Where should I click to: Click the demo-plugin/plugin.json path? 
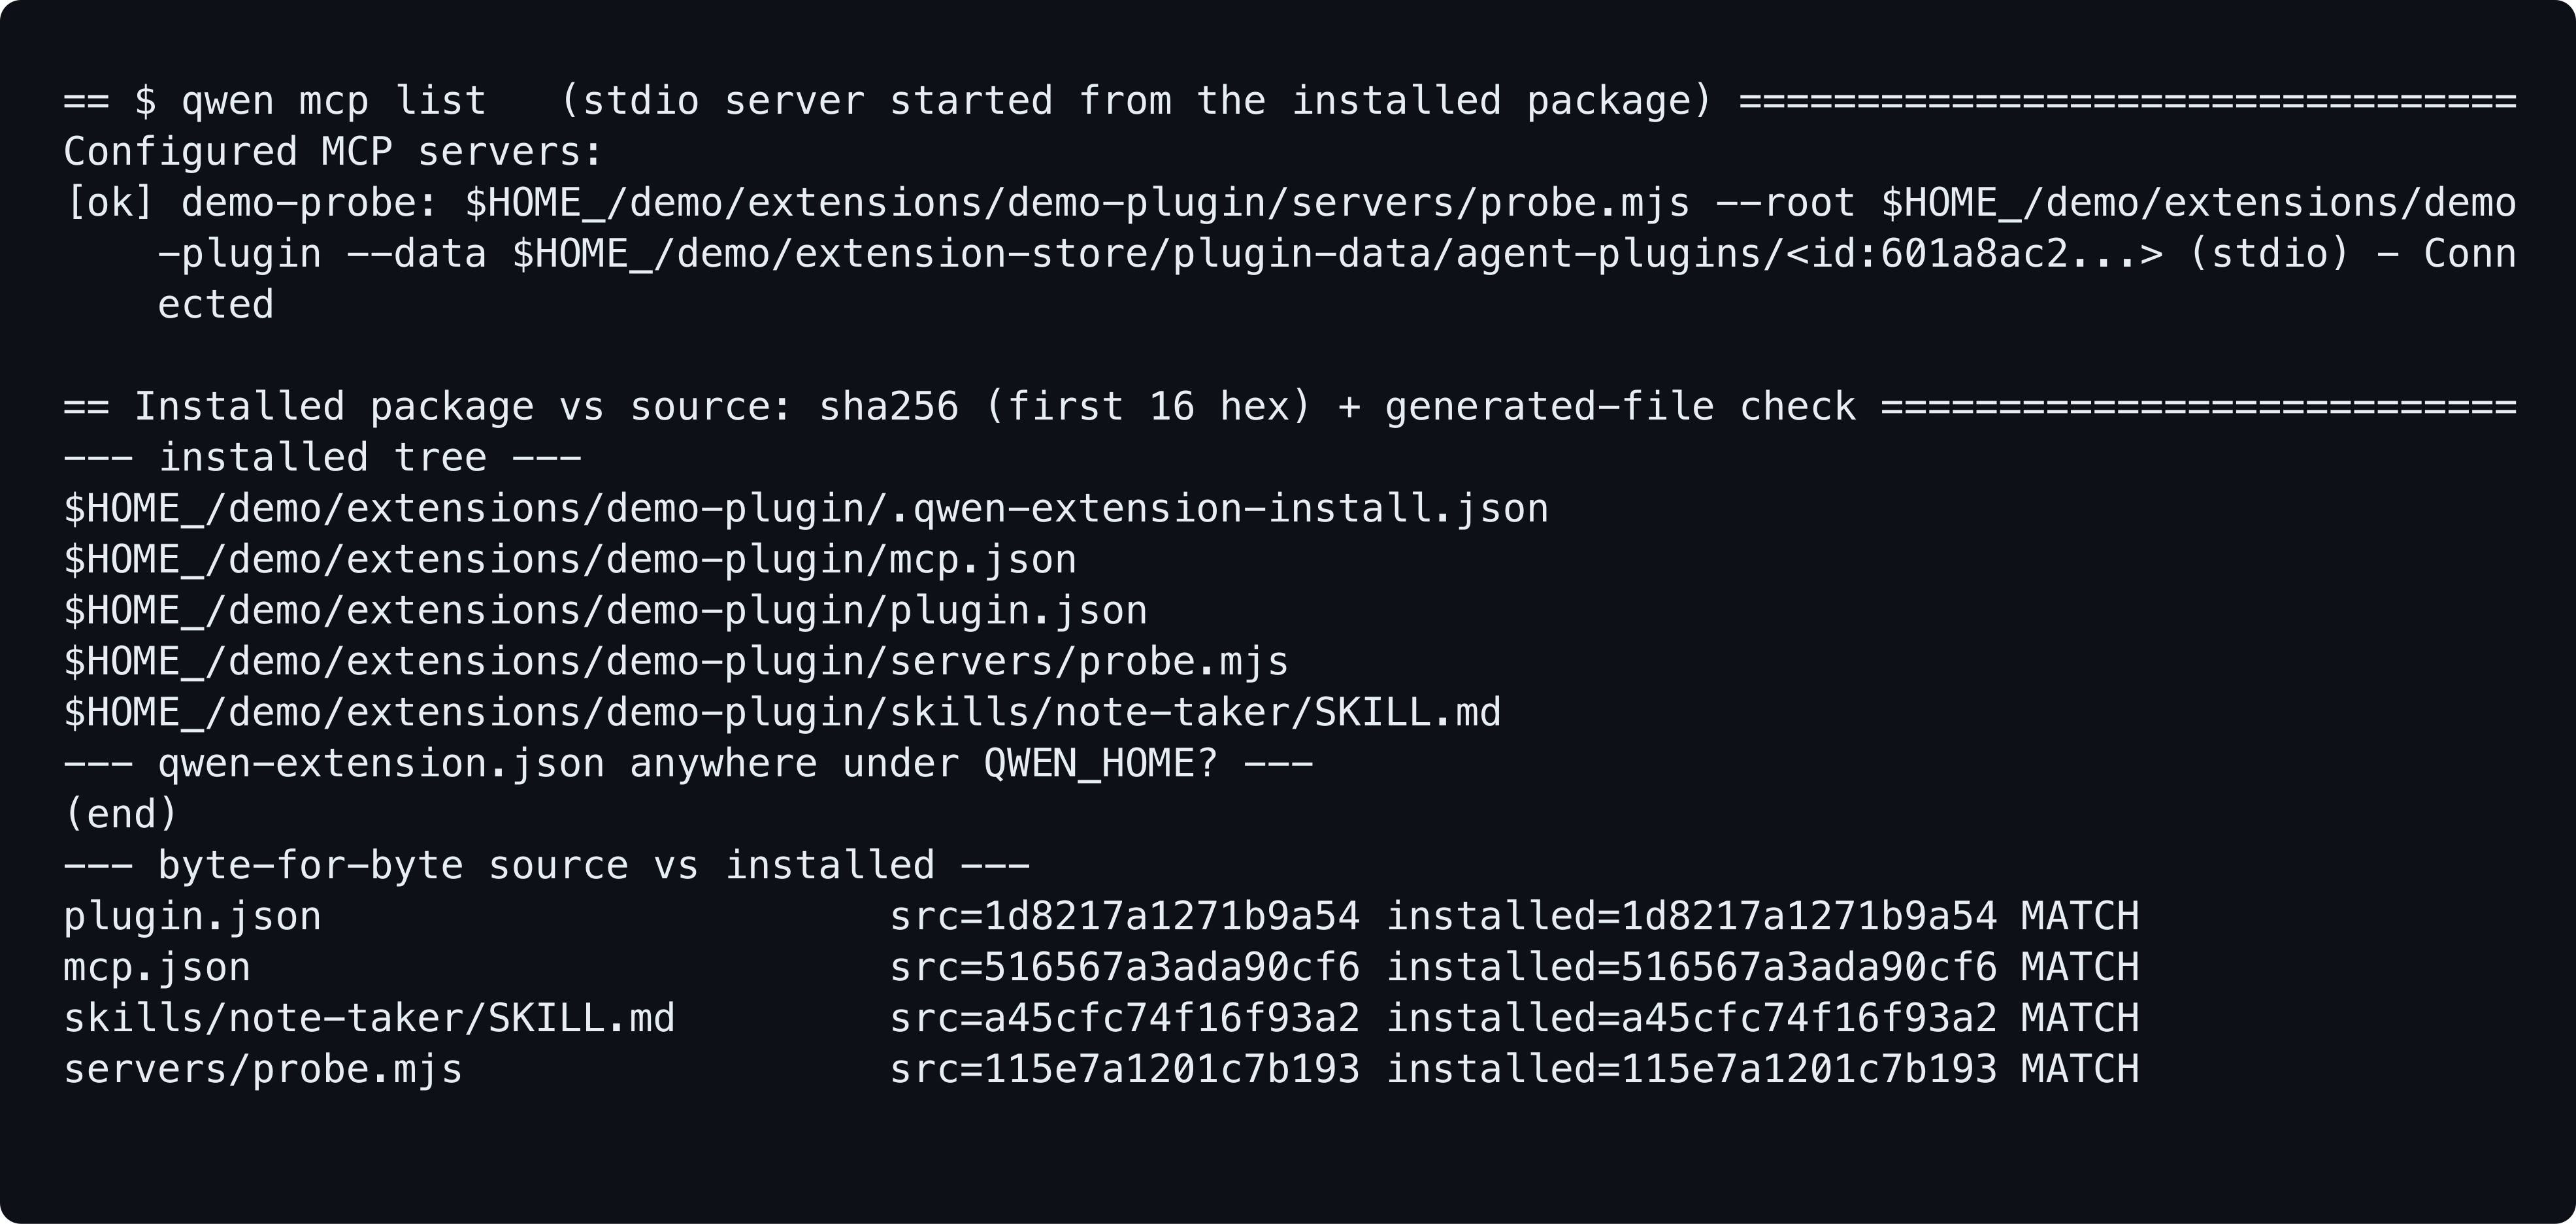coord(606,611)
